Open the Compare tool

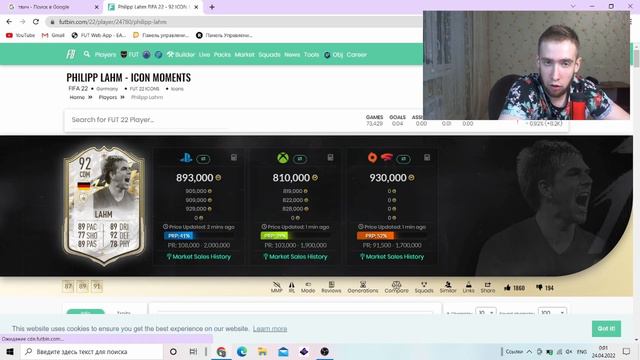tap(396, 287)
